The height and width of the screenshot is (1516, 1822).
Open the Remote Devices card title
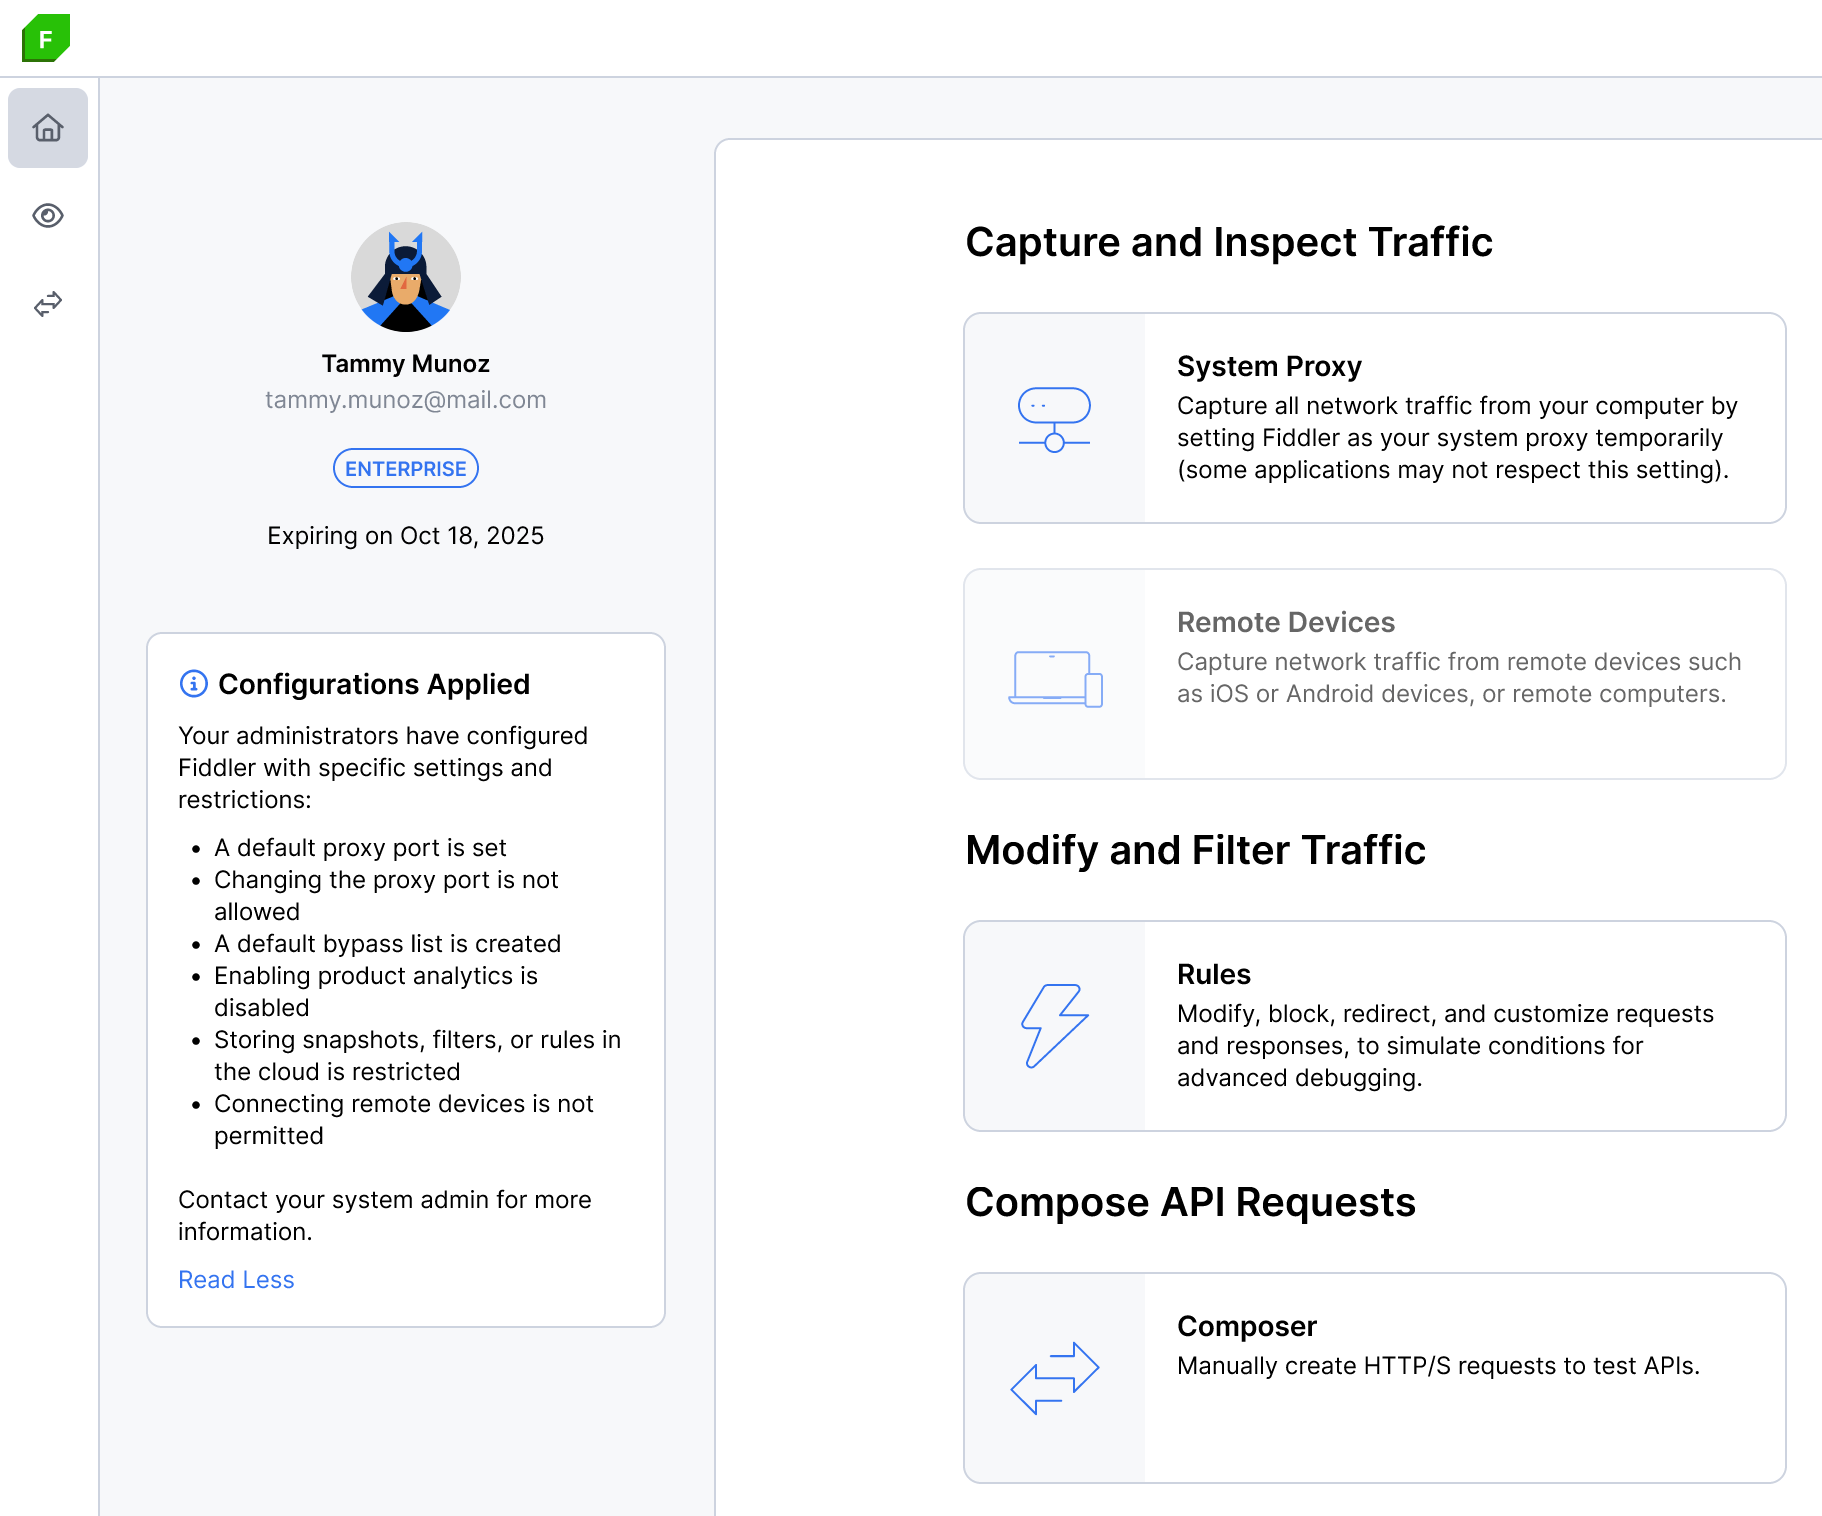[x=1286, y=622]
